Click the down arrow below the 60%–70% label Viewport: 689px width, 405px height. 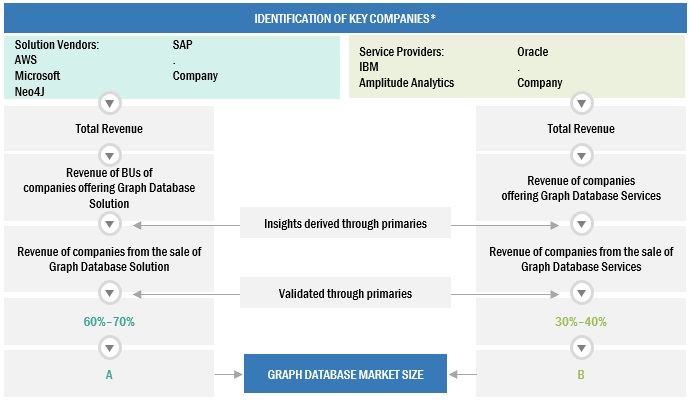[x=109, y=348]
